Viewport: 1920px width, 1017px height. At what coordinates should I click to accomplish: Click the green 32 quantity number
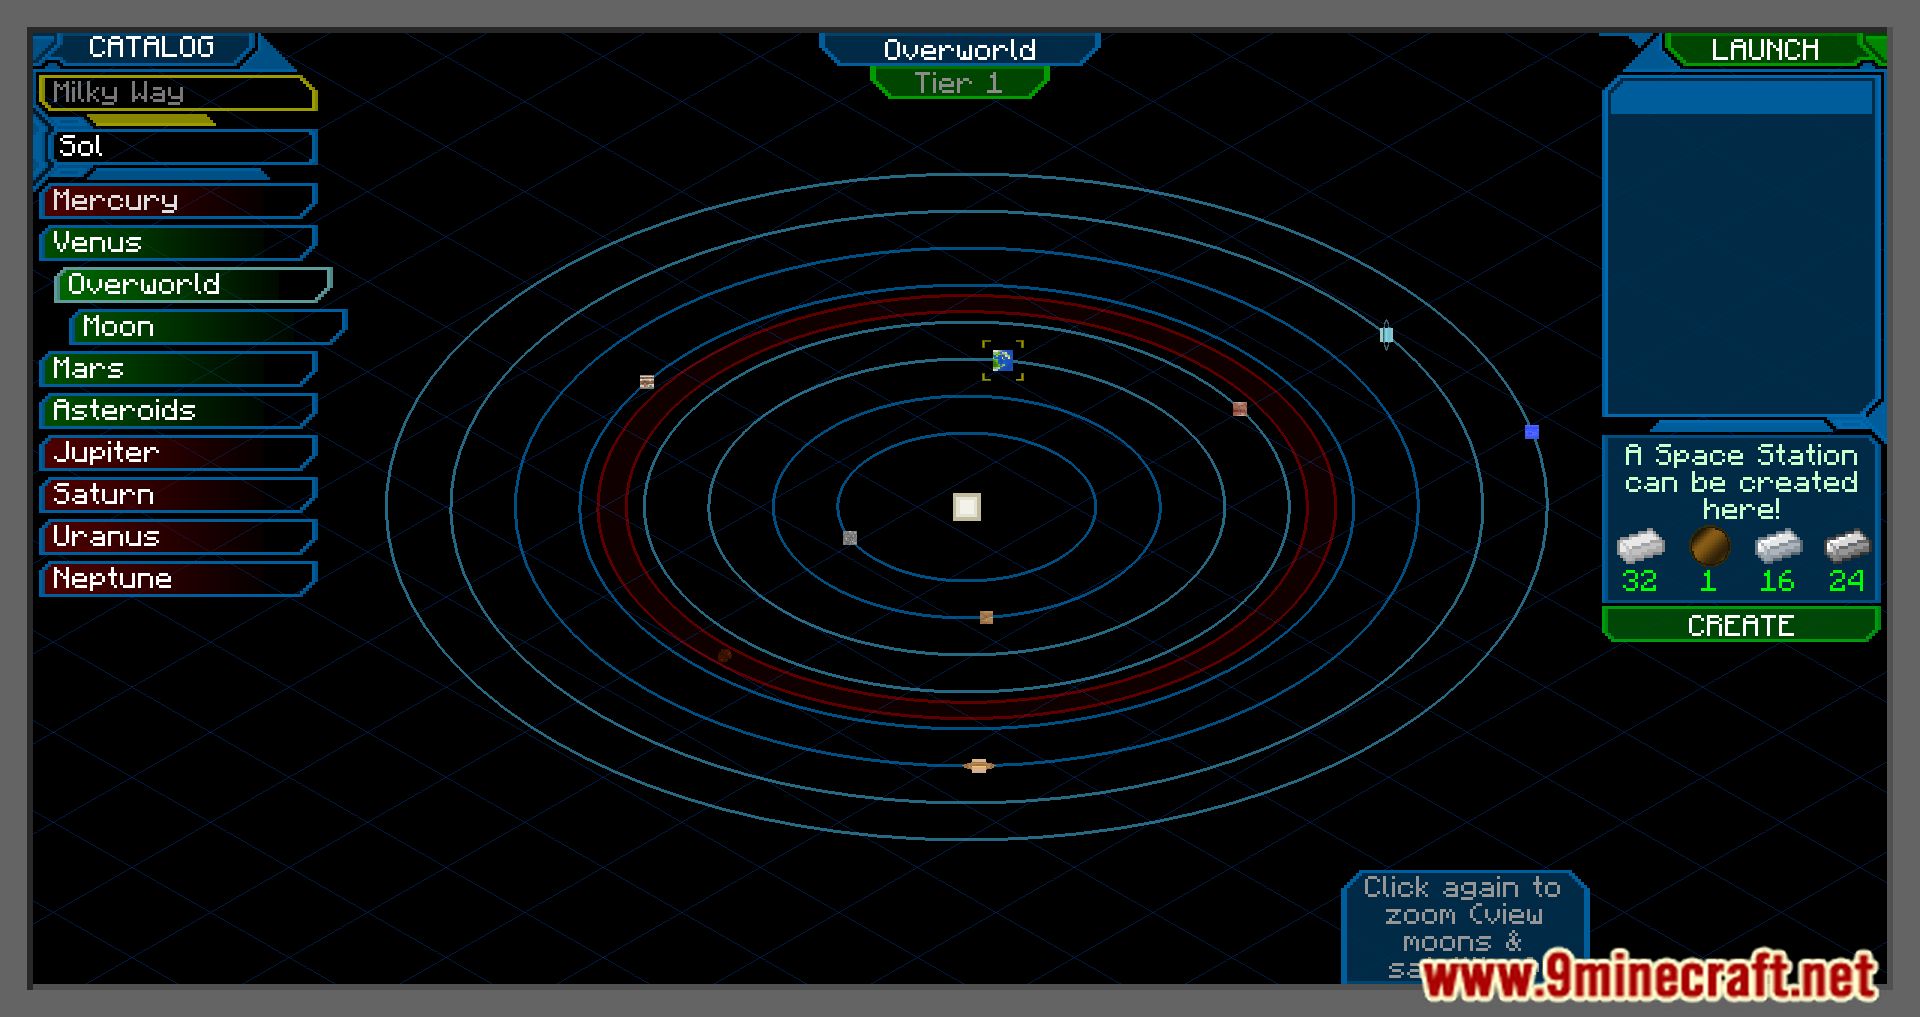[x=1640, y=581]
